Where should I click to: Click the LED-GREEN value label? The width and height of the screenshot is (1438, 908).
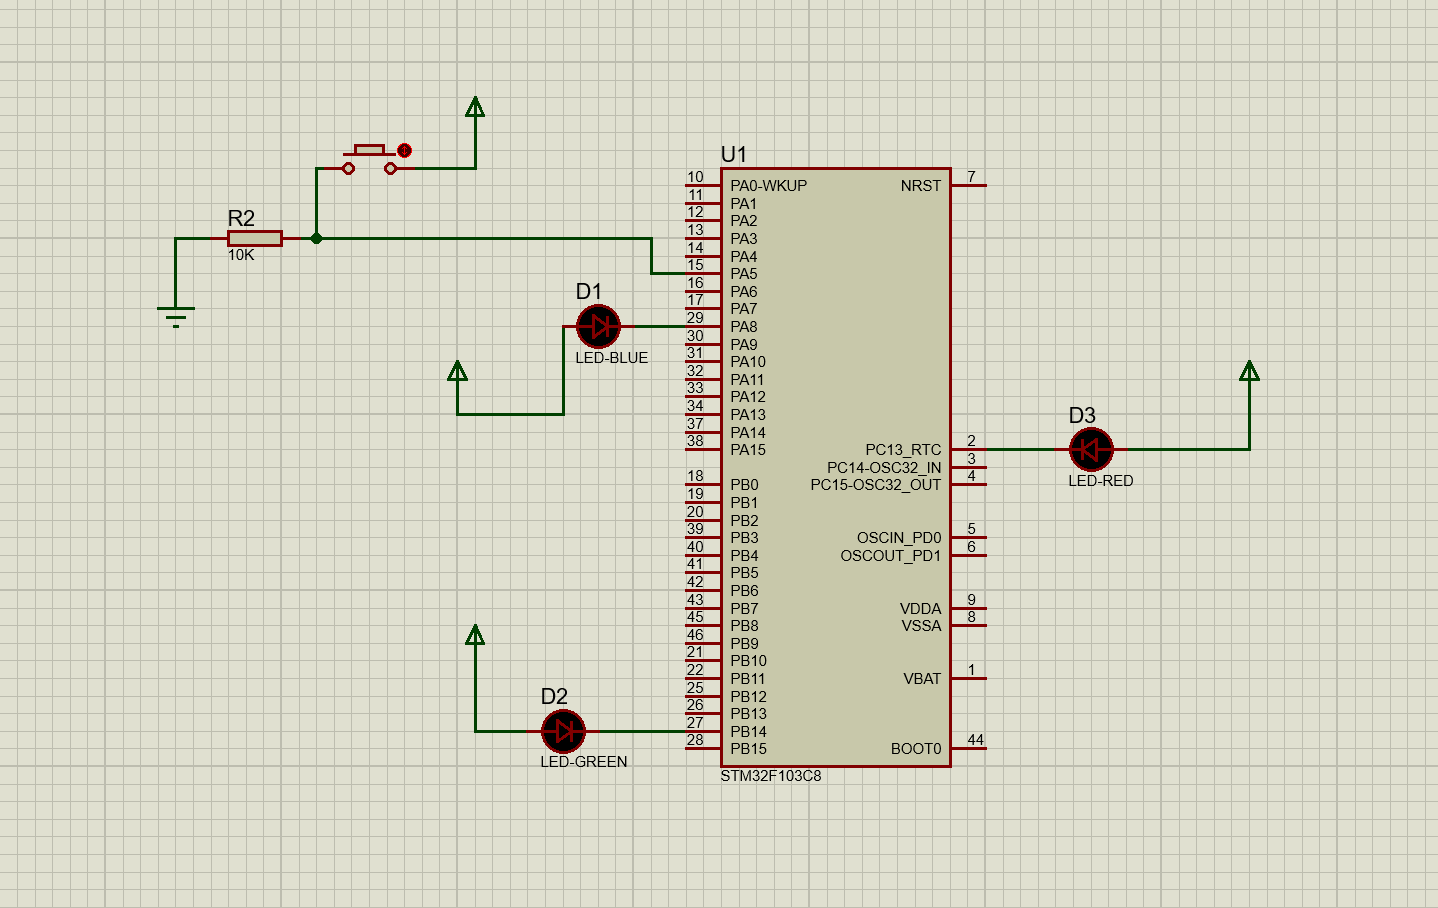point(584,762)
